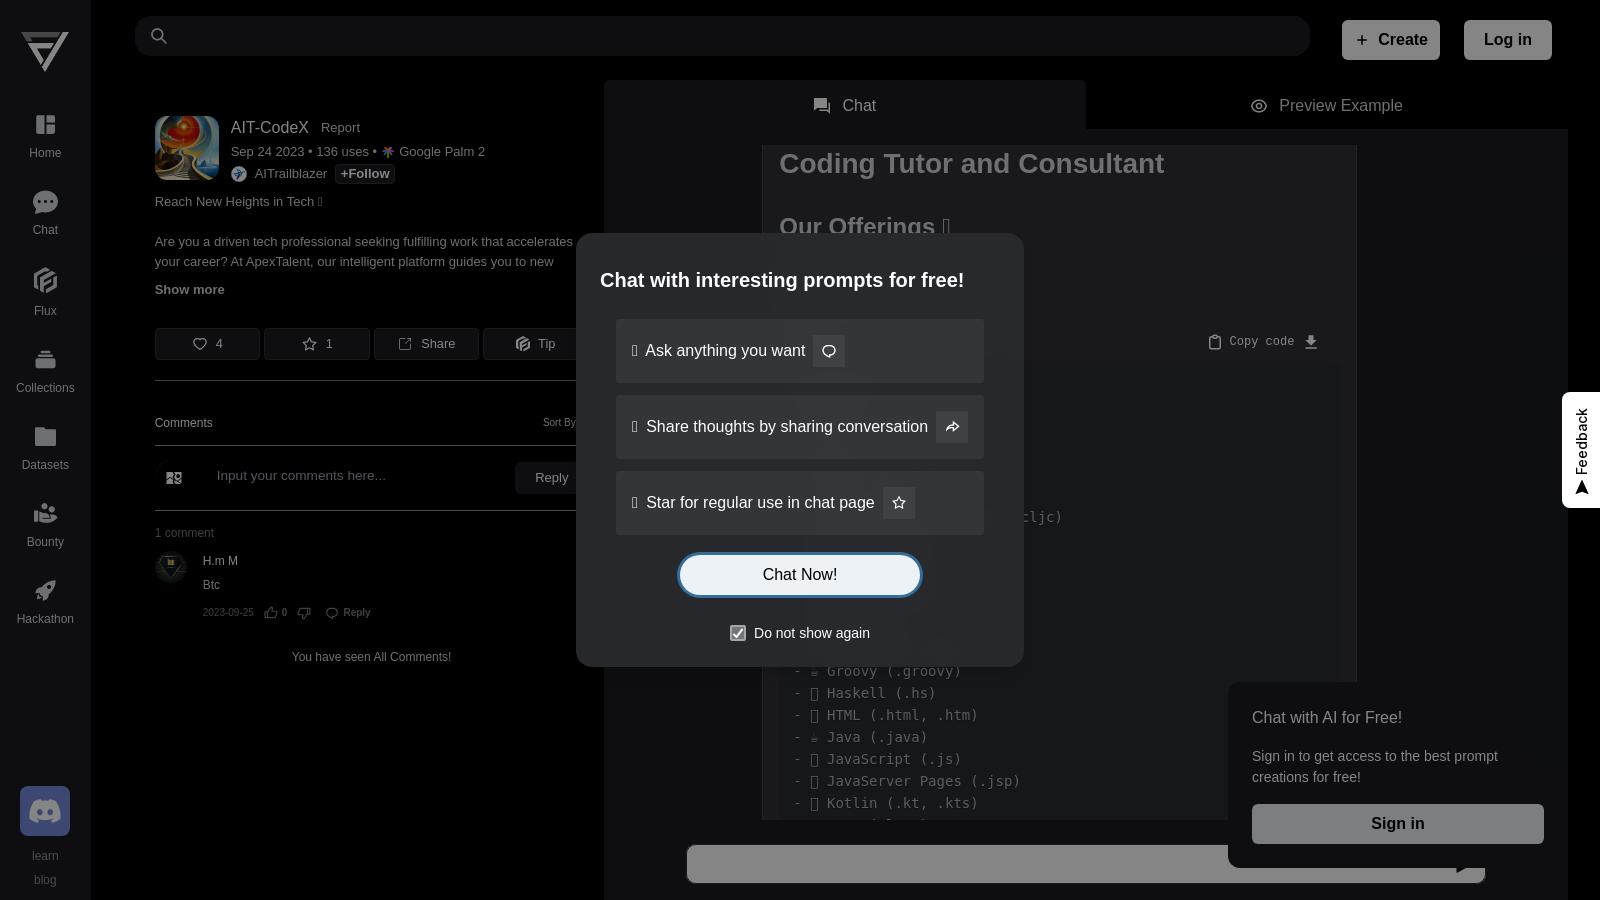The height and width of the screenshot is (900, 1600).
Task: Open the Create menu button
Action: (x=1390, y=40)
